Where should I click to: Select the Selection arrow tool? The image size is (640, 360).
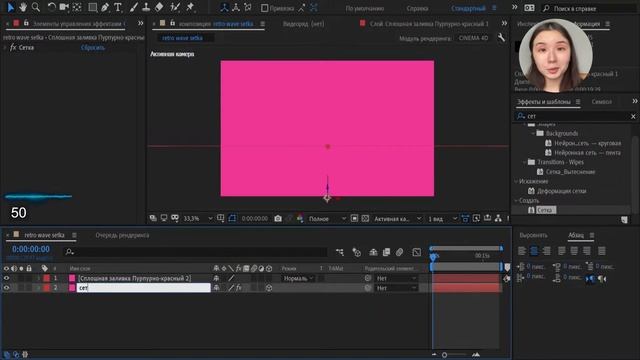click(x=11, y=7)
